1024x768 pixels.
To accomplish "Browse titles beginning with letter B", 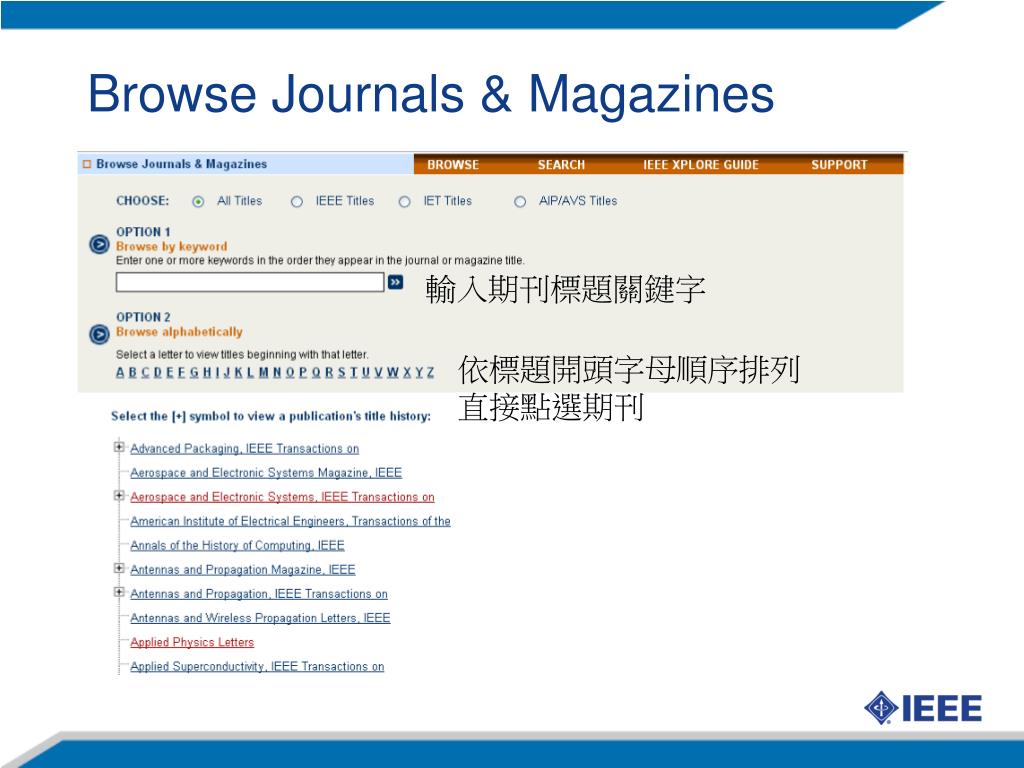I will 133,372.
